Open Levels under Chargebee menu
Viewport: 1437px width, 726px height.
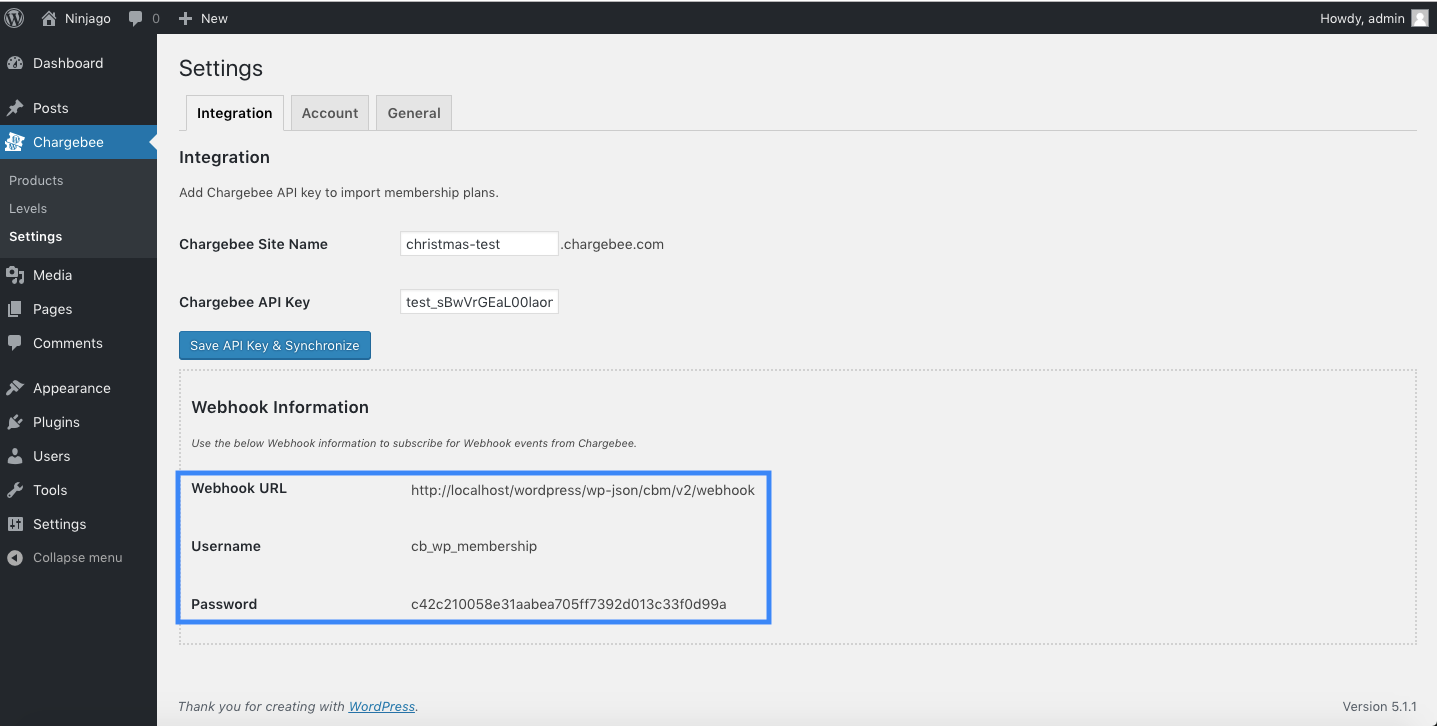(x=28, y=209)
